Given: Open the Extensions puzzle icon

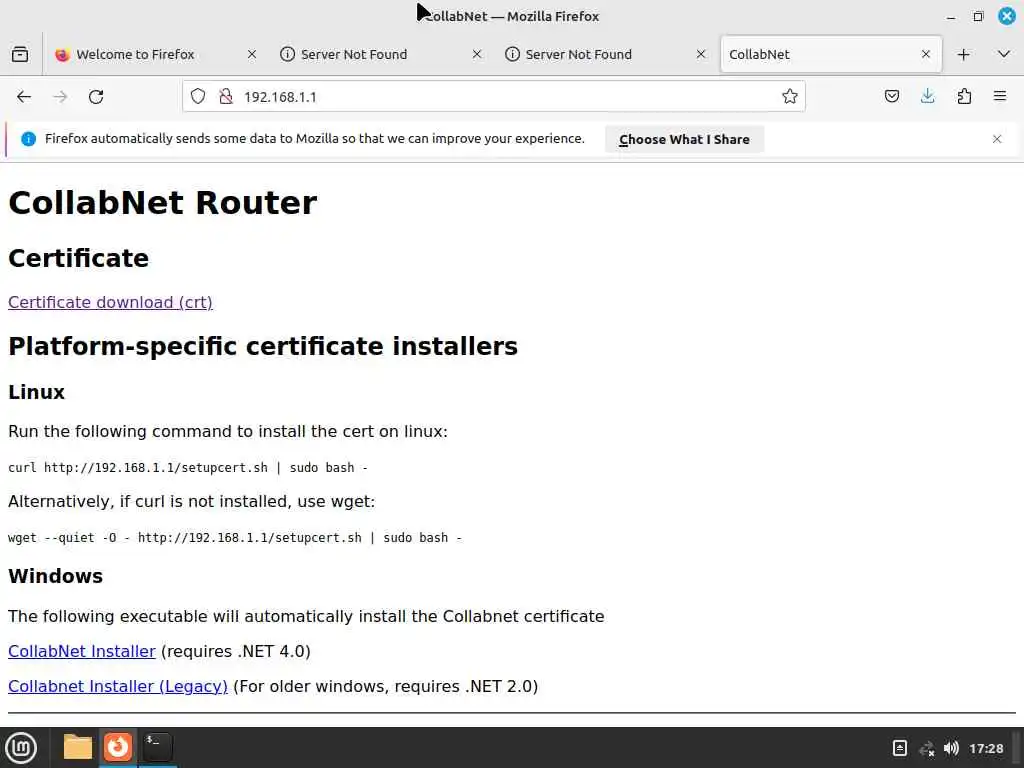Looking at the screenshot, I should pos(964,97).
